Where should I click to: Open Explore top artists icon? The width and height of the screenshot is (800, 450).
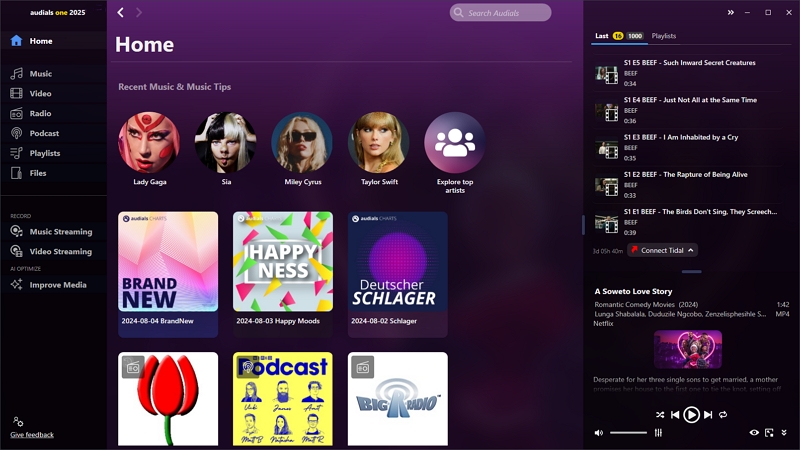coord(455,142)
